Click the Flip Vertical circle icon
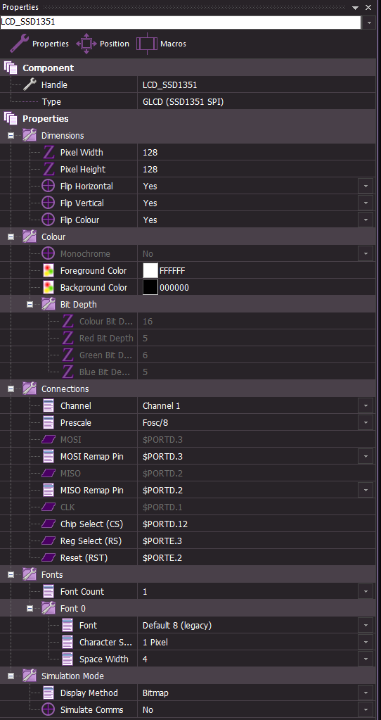 point(48,203)
